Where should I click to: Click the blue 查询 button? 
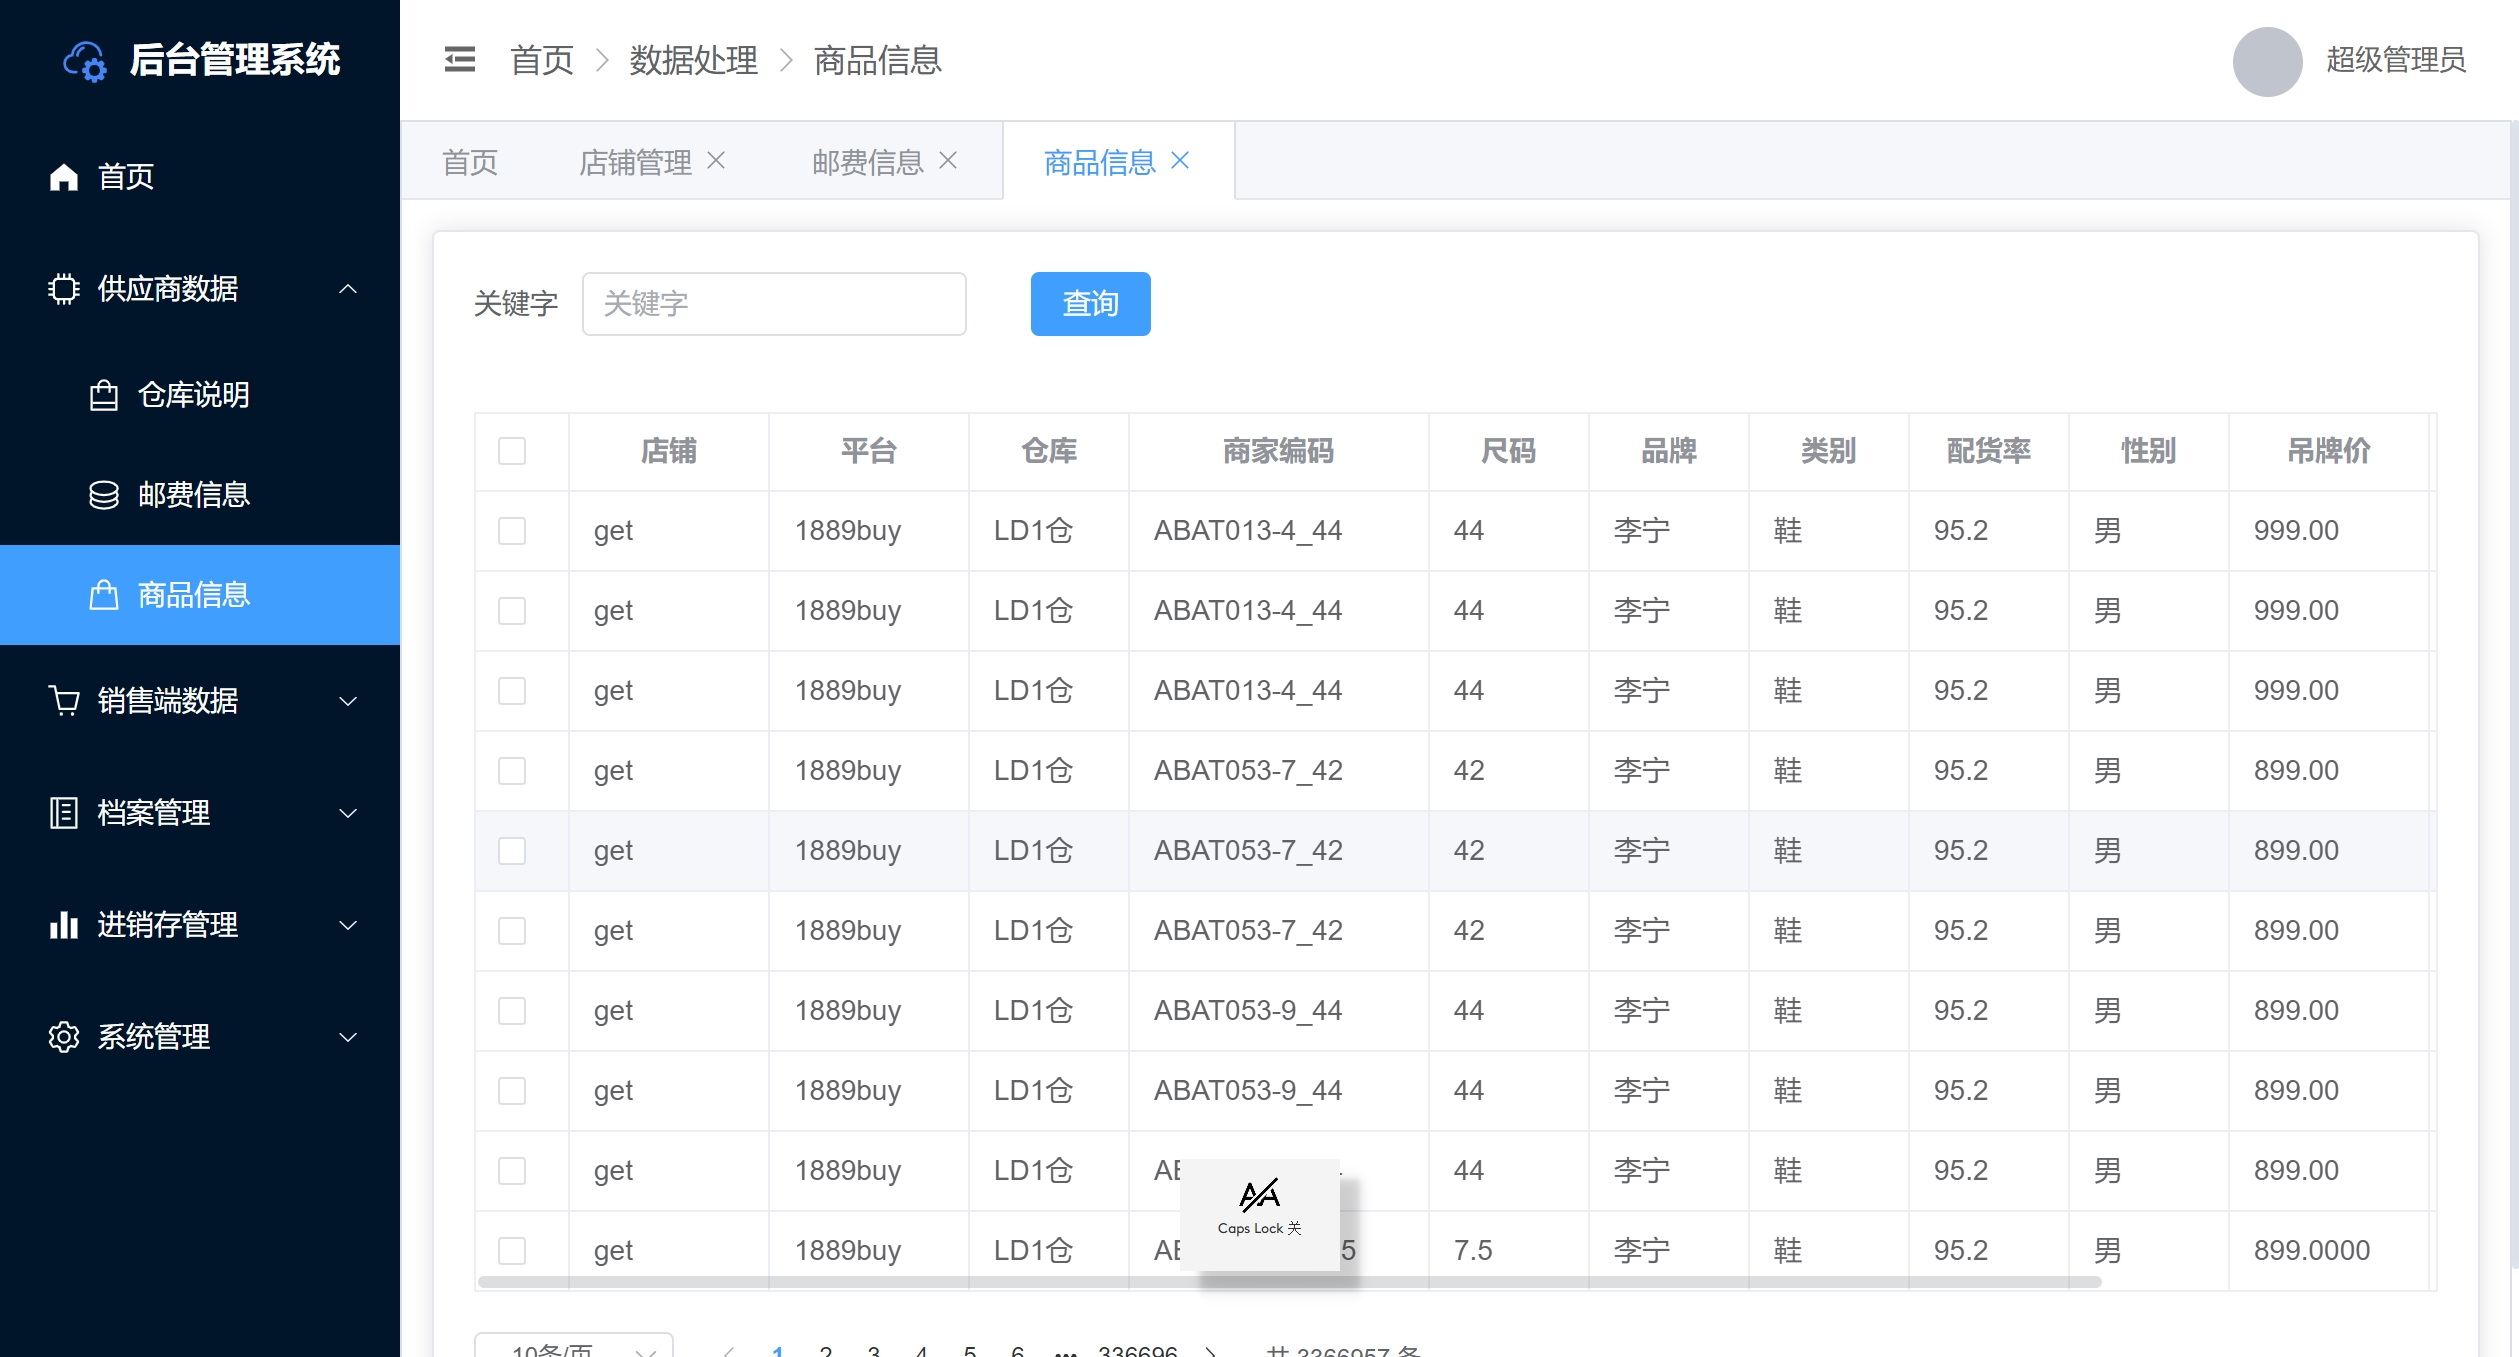coord(1091,304)
